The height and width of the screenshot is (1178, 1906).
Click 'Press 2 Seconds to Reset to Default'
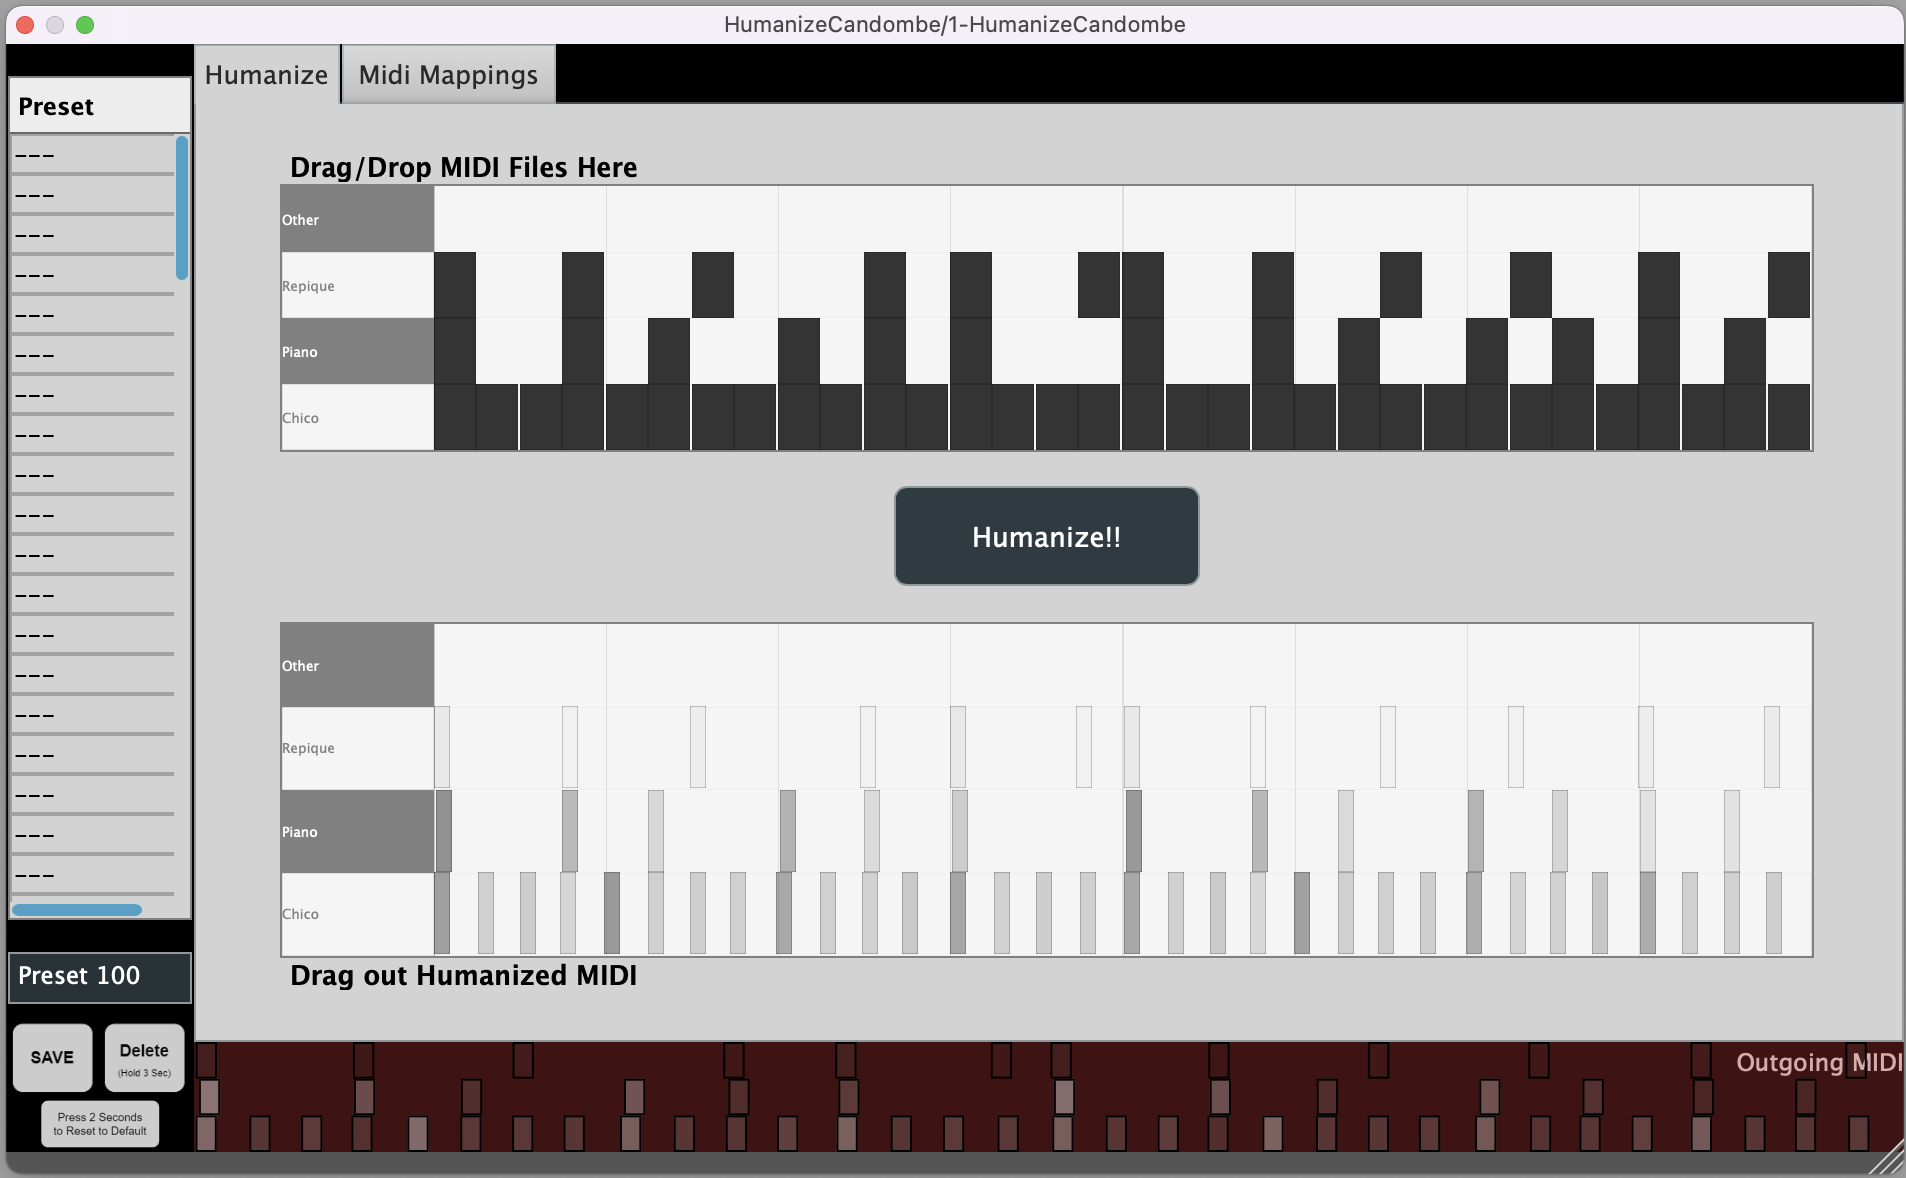click(x=99, y=1124)
